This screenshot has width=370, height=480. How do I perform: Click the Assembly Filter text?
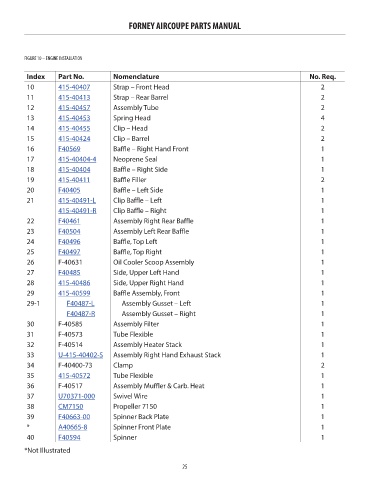[x=136, y=324]
